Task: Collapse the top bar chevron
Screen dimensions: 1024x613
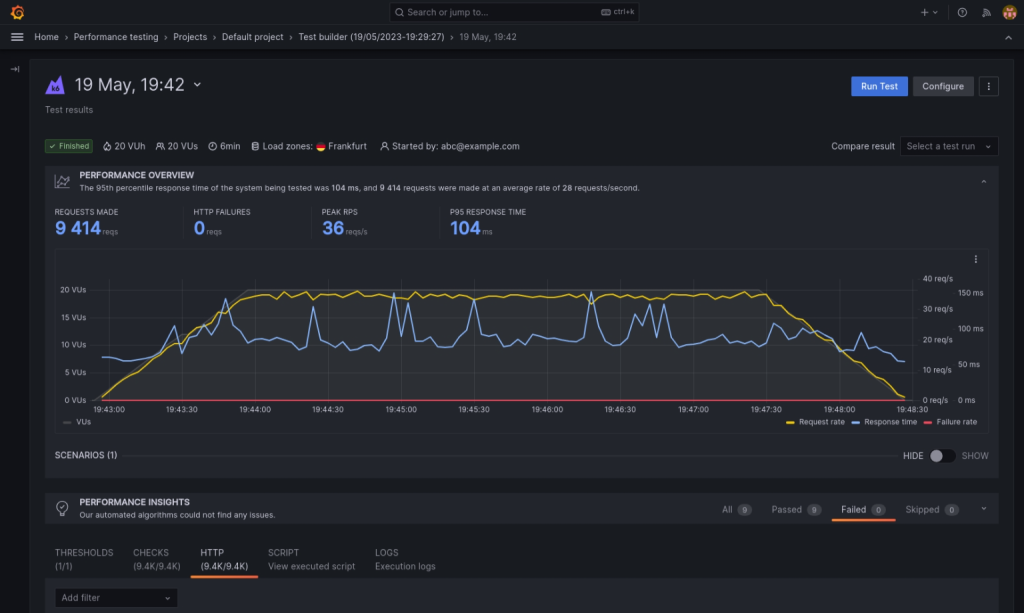Action: coord(1008,38)
